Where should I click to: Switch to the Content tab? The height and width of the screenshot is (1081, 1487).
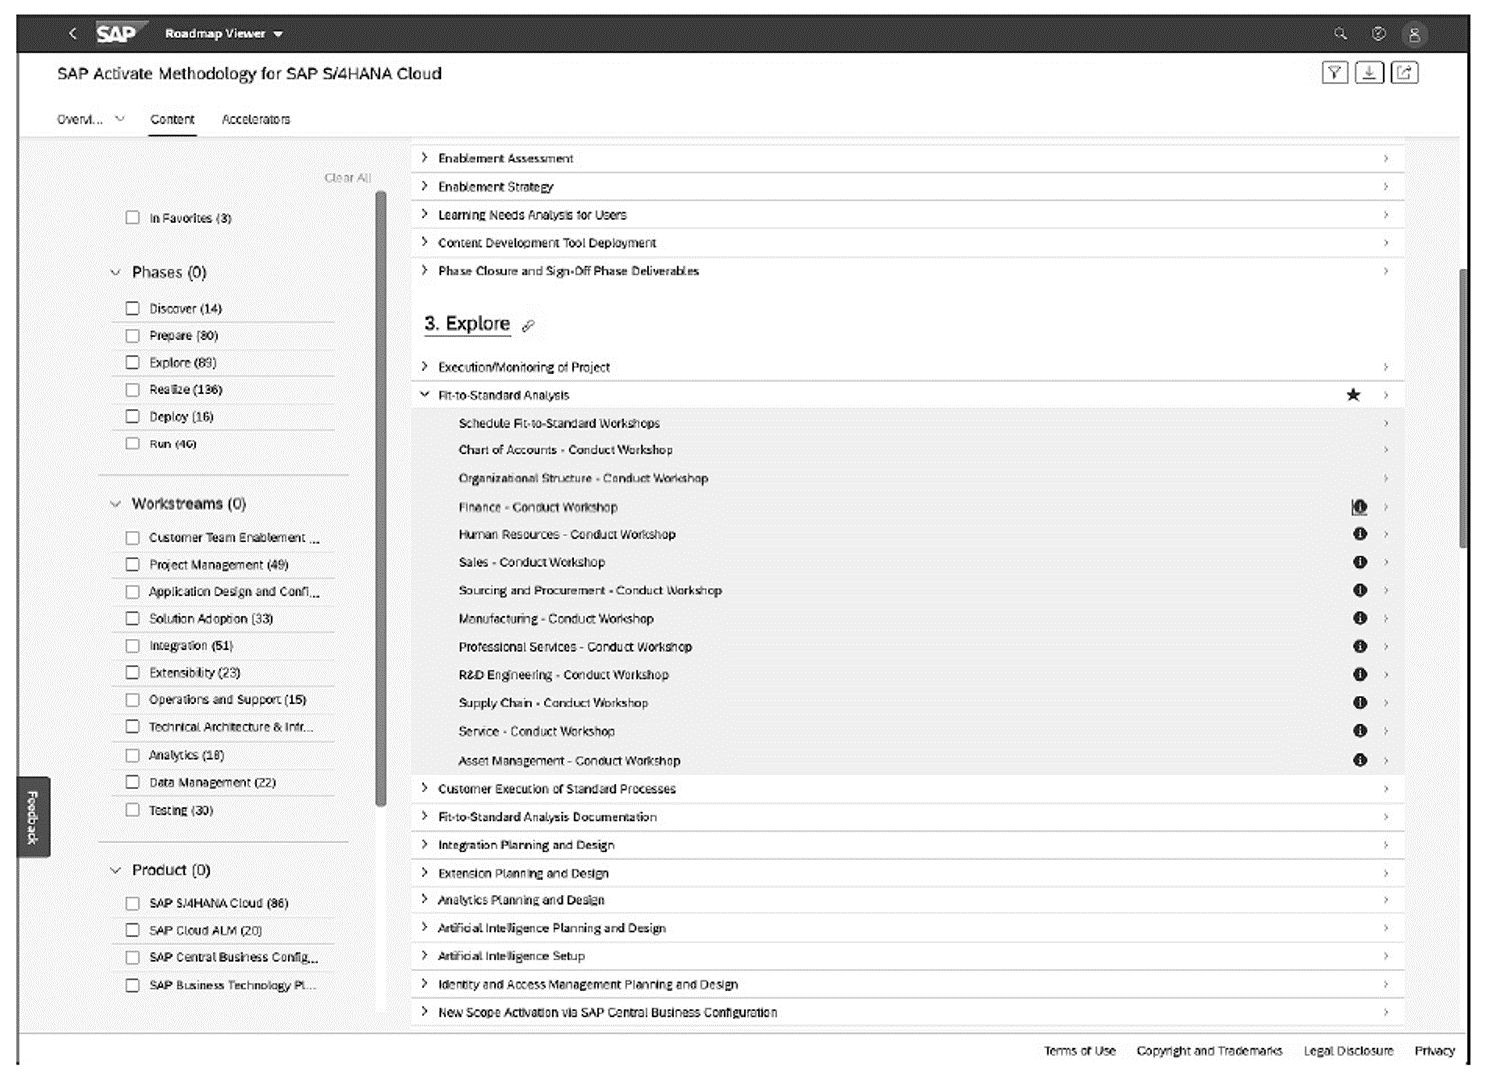(172, 119)
